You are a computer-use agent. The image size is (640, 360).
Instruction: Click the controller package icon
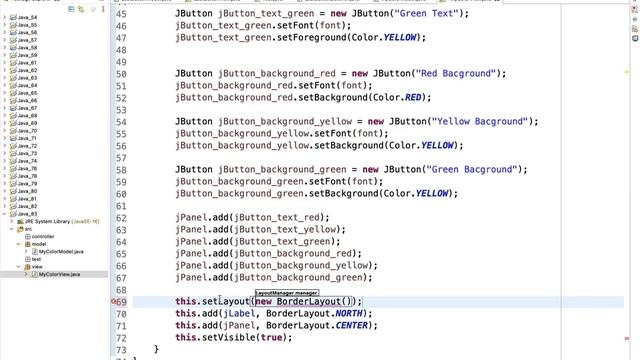[27, 236]
